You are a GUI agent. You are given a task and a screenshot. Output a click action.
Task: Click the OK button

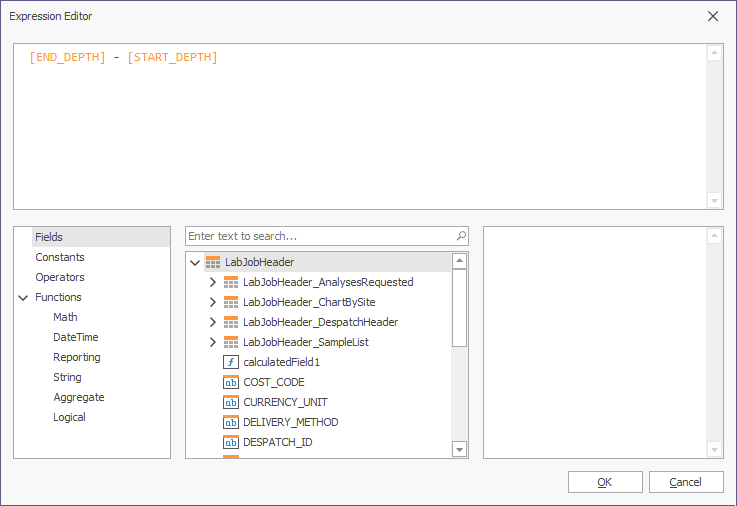pos(605,482)
